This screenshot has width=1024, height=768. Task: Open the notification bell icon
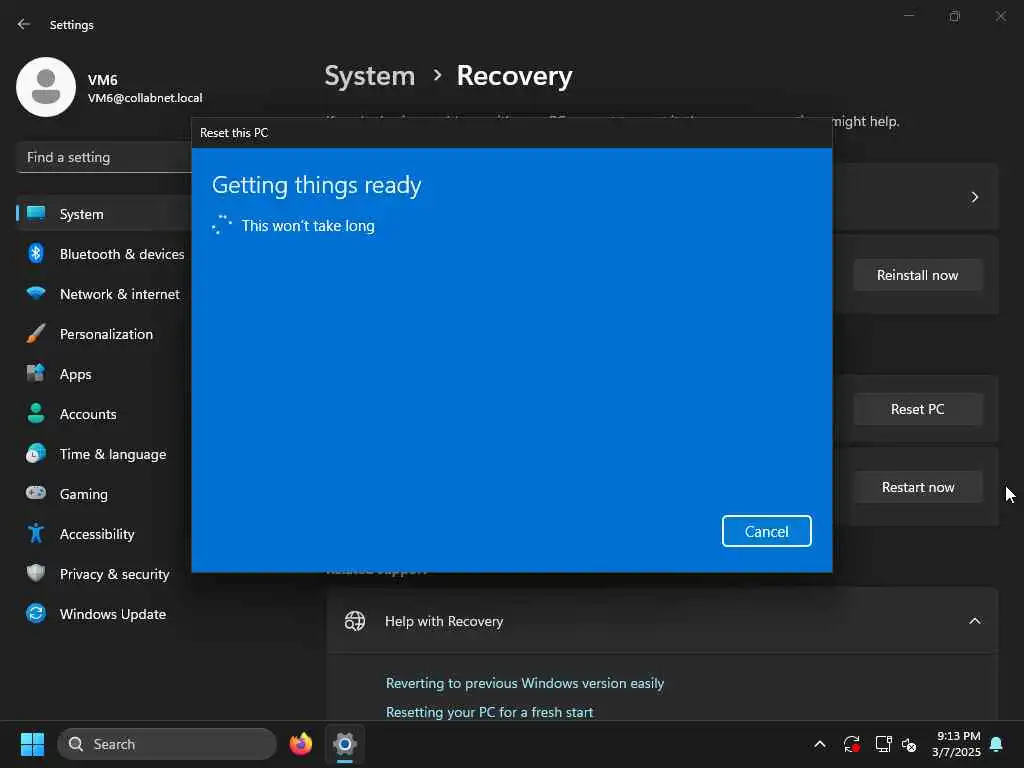pyautogui.click(x=997, y=744)
